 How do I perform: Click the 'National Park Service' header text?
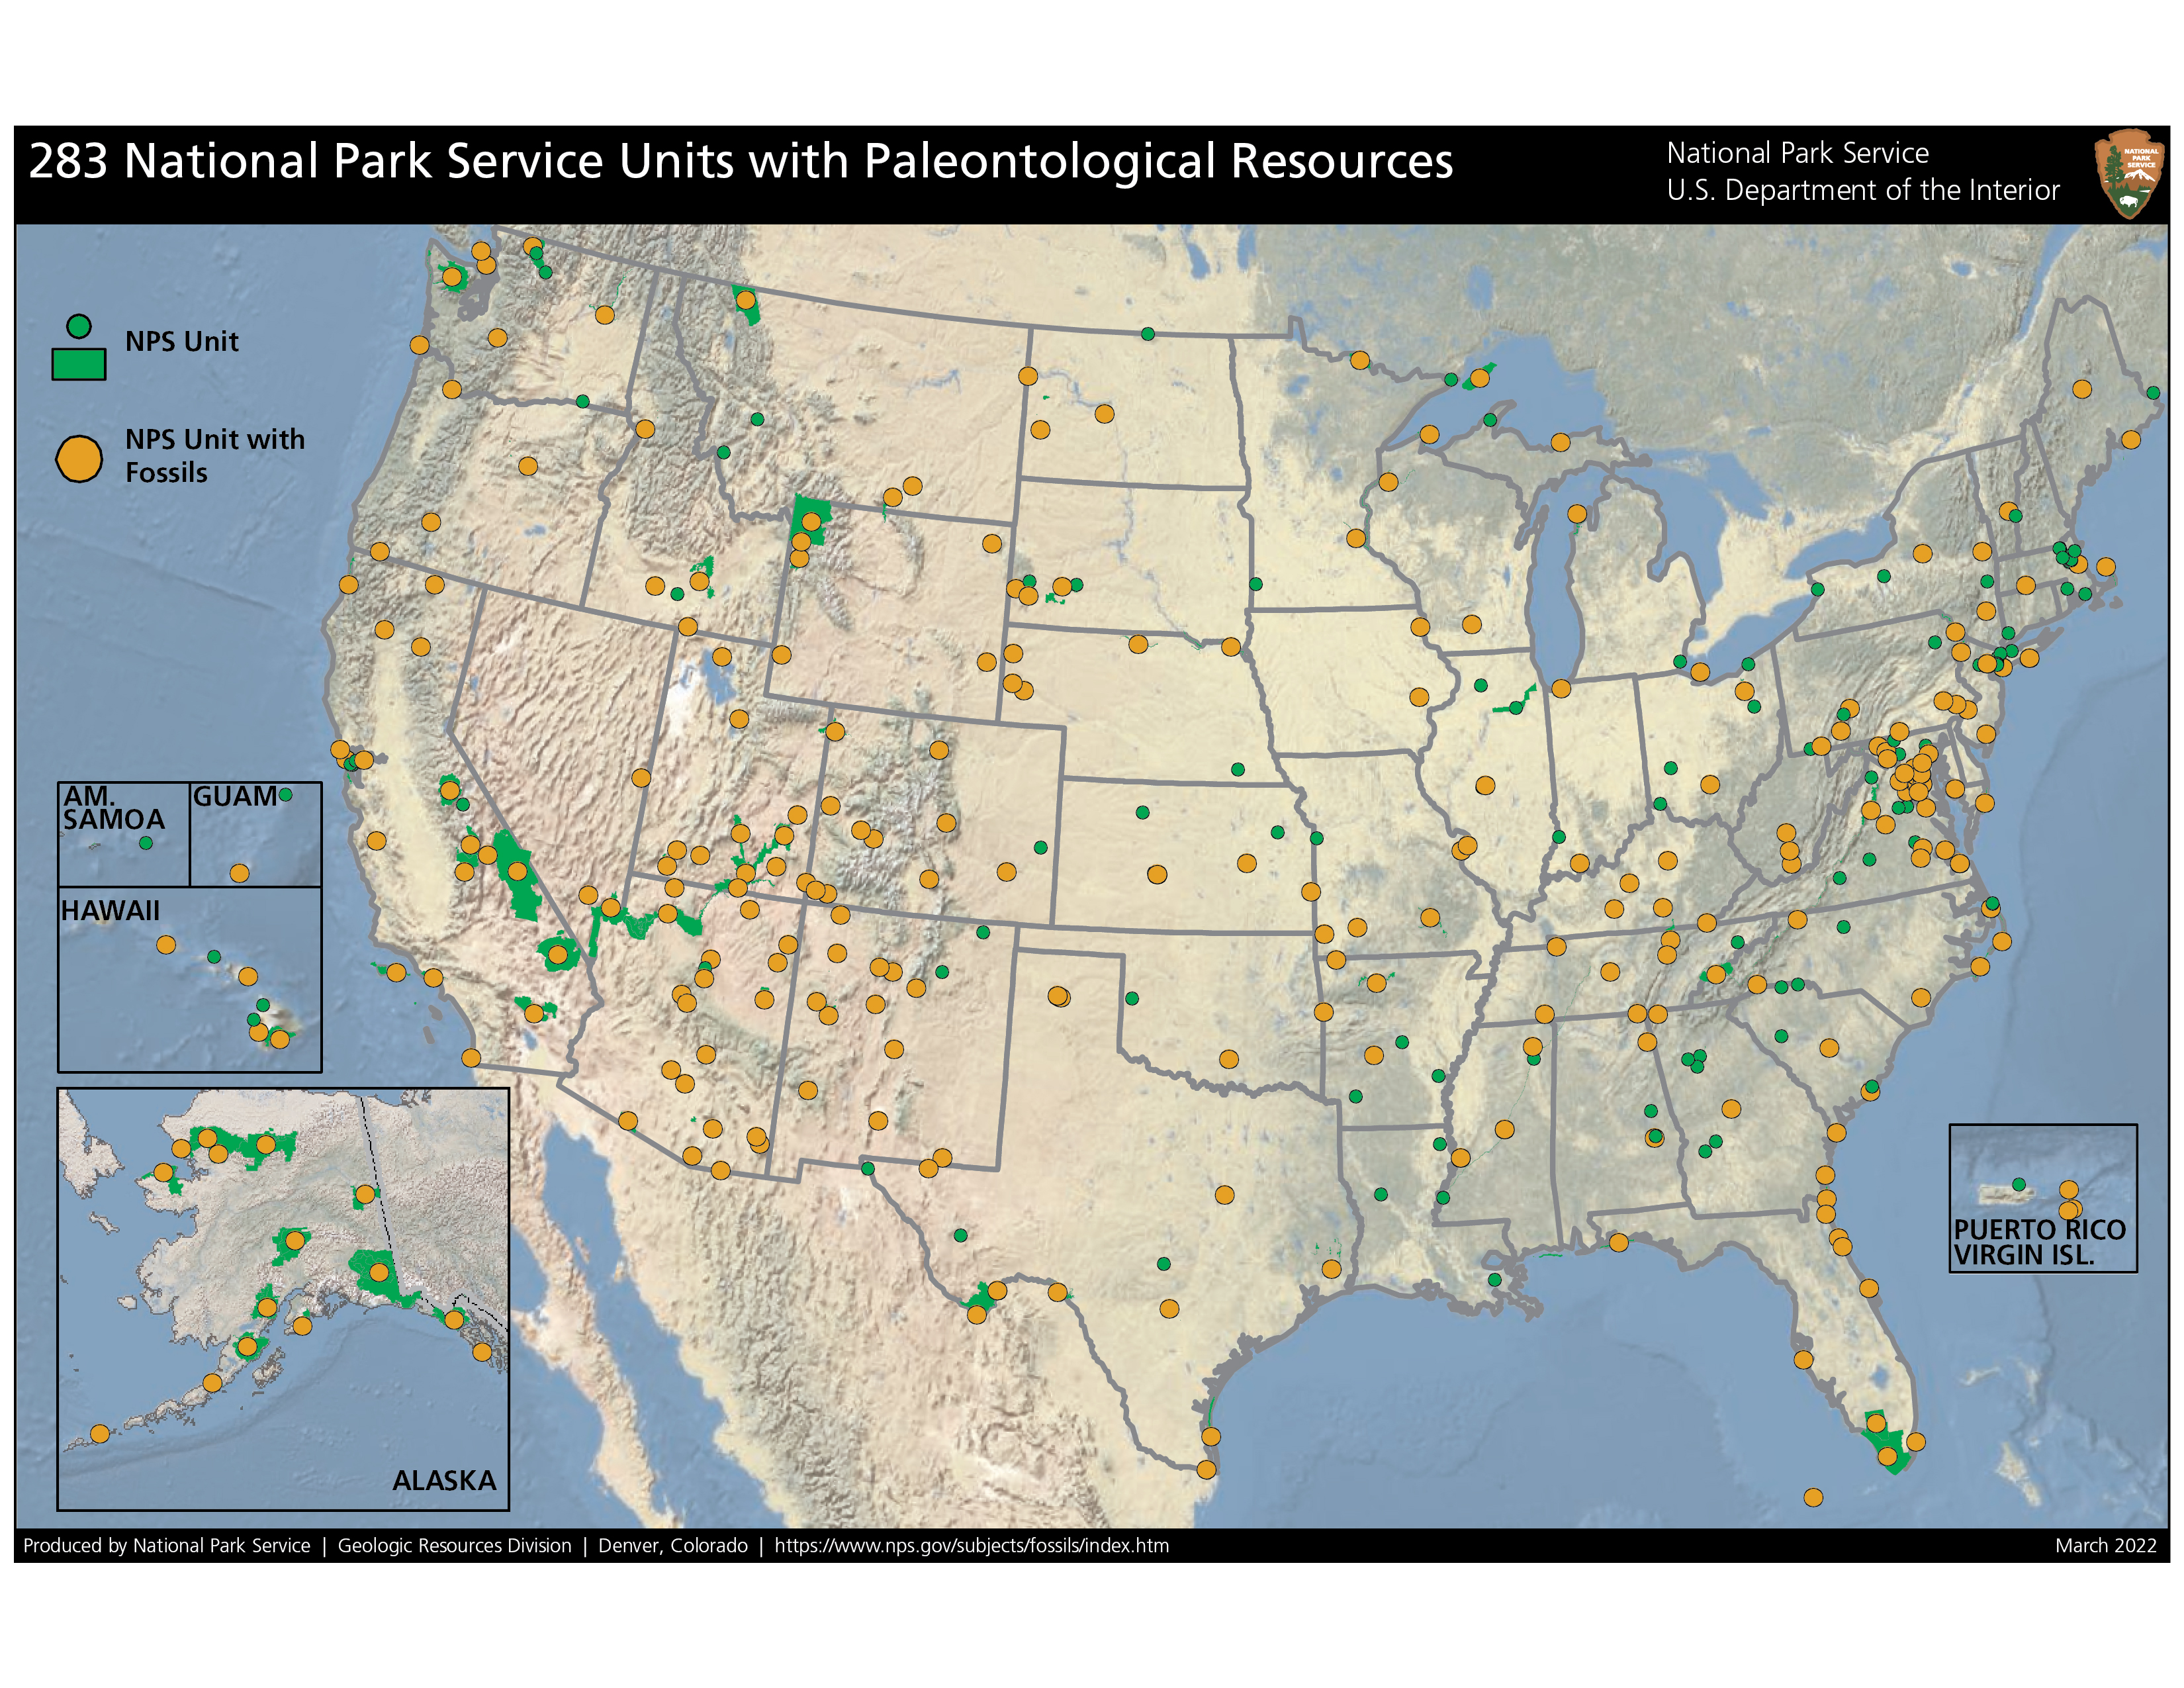1797,153
